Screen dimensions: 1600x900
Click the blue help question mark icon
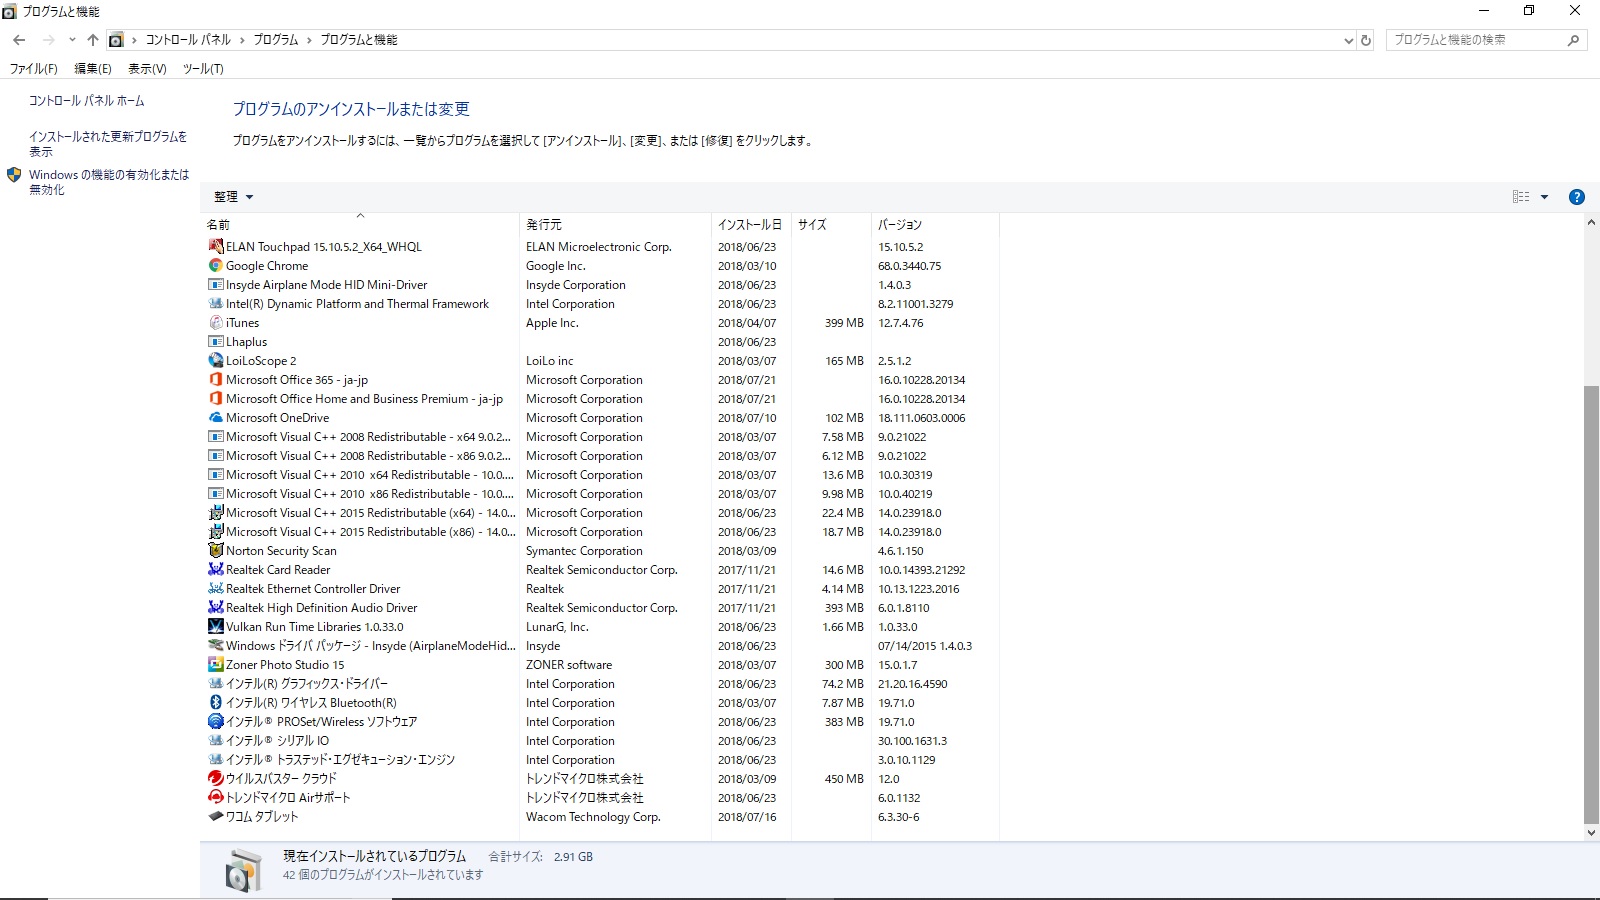pyautogui.click(x=1577, y=197)
